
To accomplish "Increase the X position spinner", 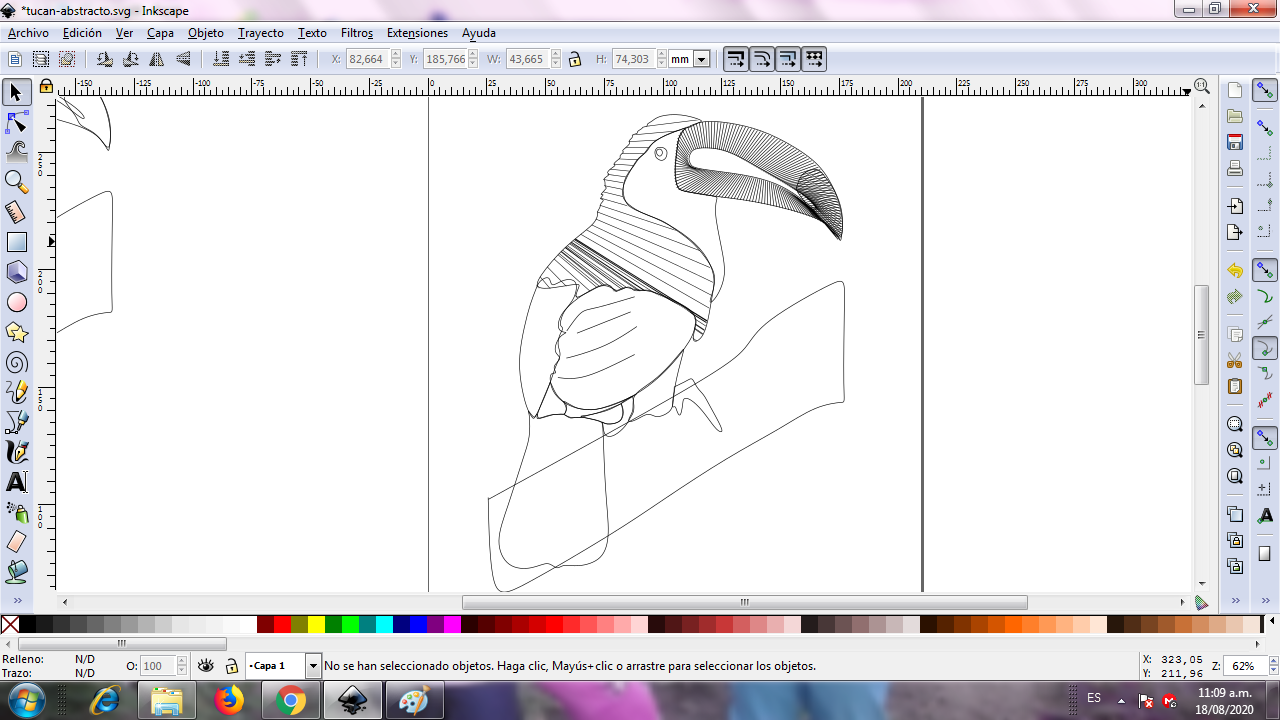I will pyautogui.click(x=395, y=55).
